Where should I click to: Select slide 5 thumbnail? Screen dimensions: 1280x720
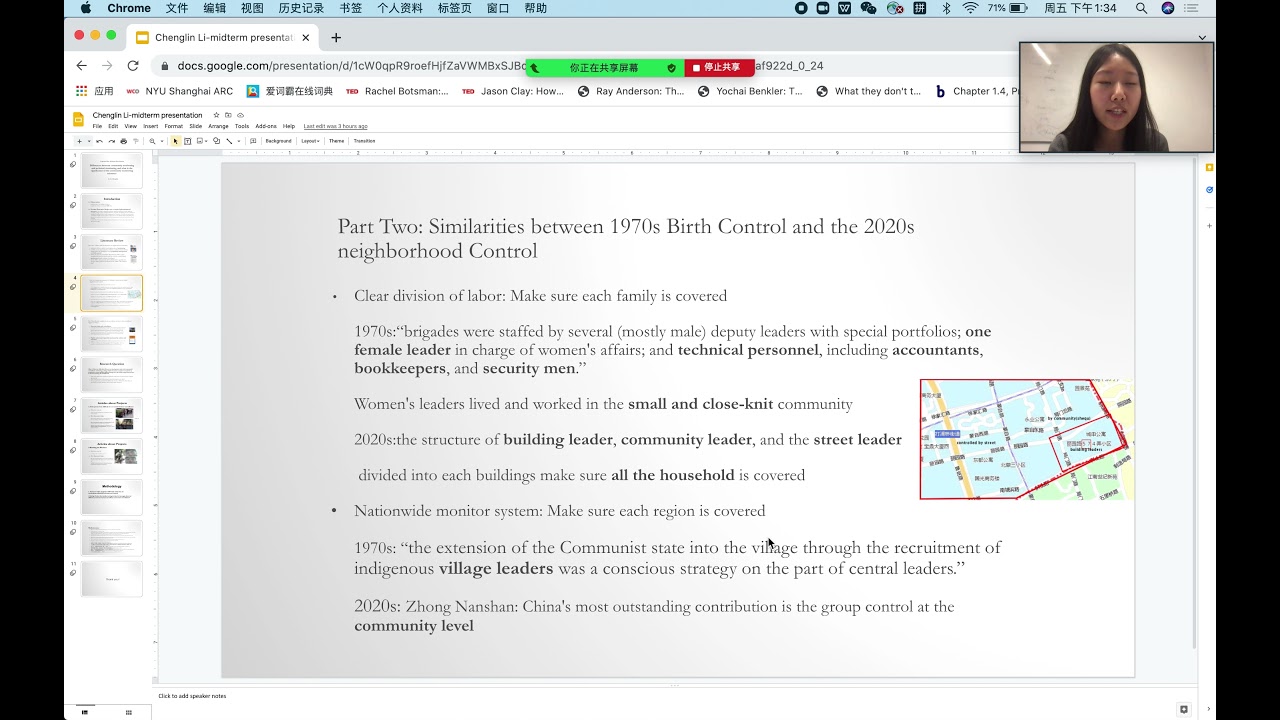111,334
